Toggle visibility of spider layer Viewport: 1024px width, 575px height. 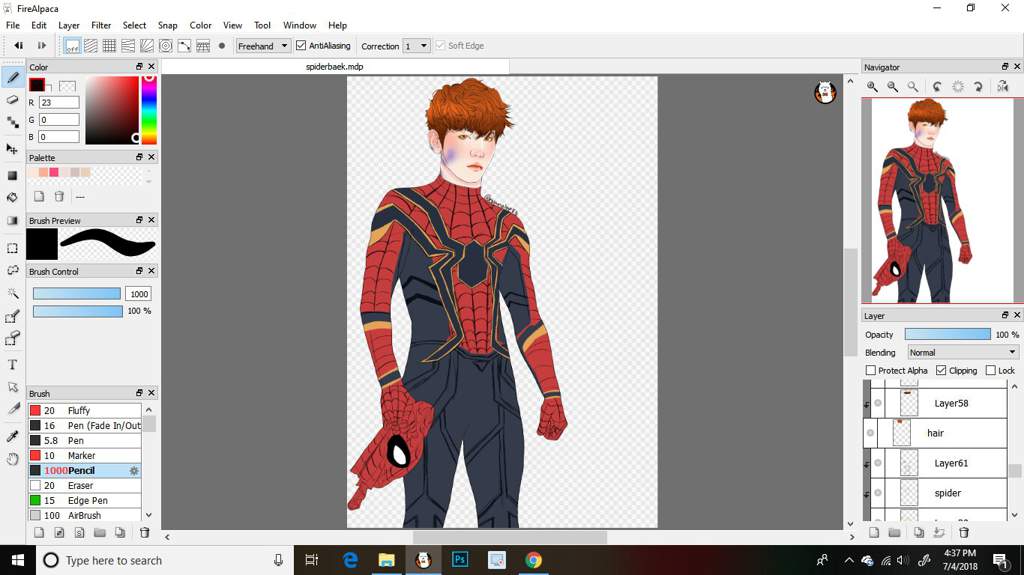[878, 493]
